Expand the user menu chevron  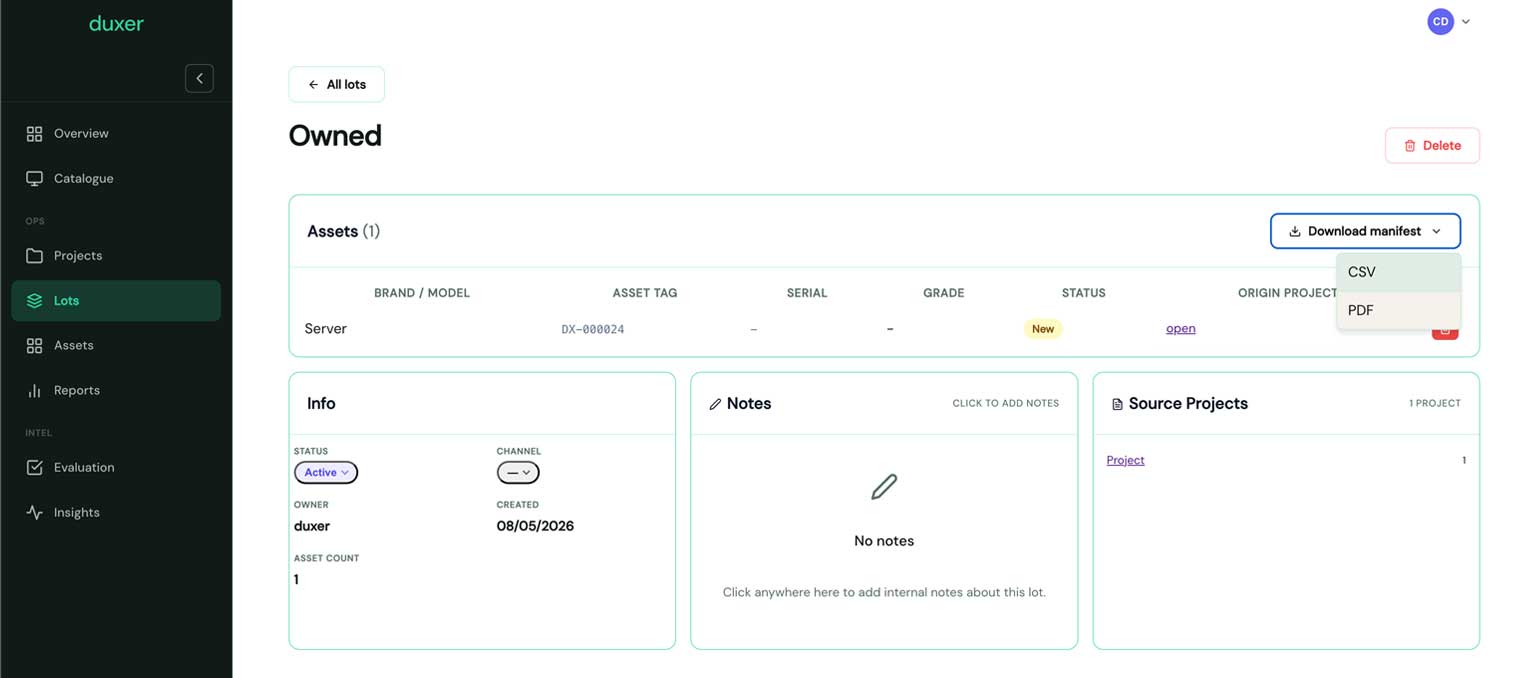1466,22
